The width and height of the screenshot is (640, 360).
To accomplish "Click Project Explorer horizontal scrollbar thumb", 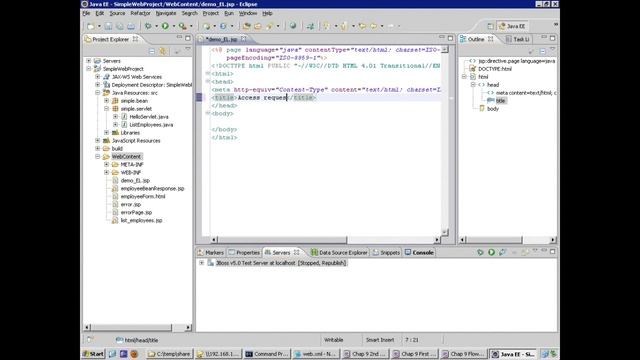I will [x=131, y=327].
